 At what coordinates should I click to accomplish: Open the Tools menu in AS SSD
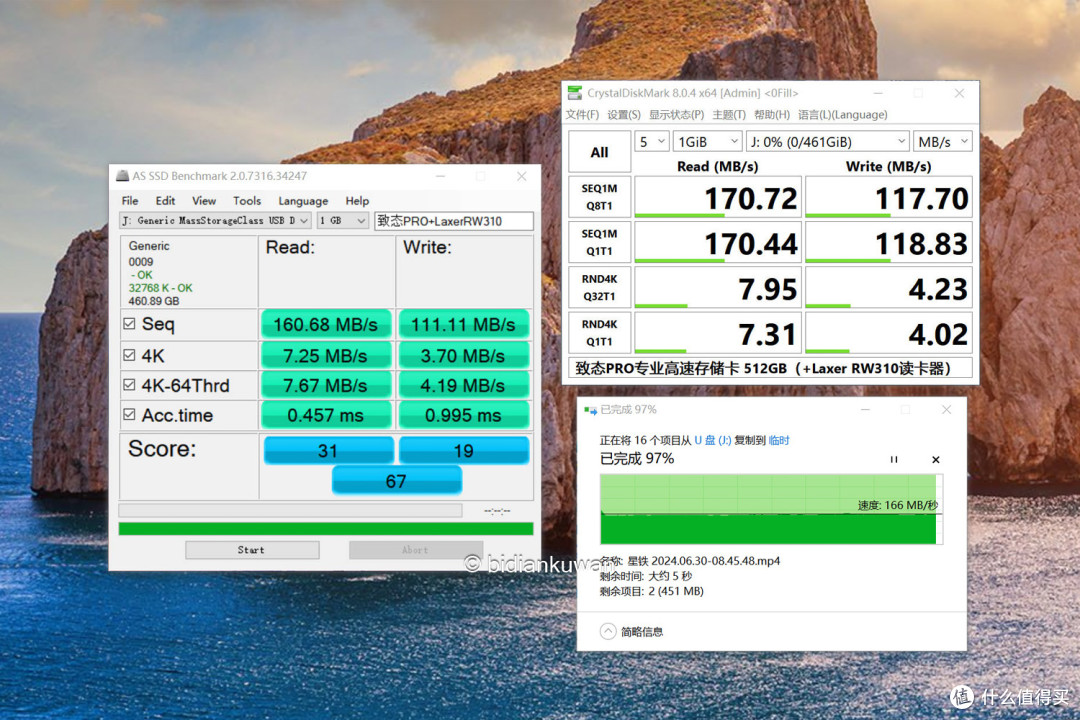(x=247, y=200)
